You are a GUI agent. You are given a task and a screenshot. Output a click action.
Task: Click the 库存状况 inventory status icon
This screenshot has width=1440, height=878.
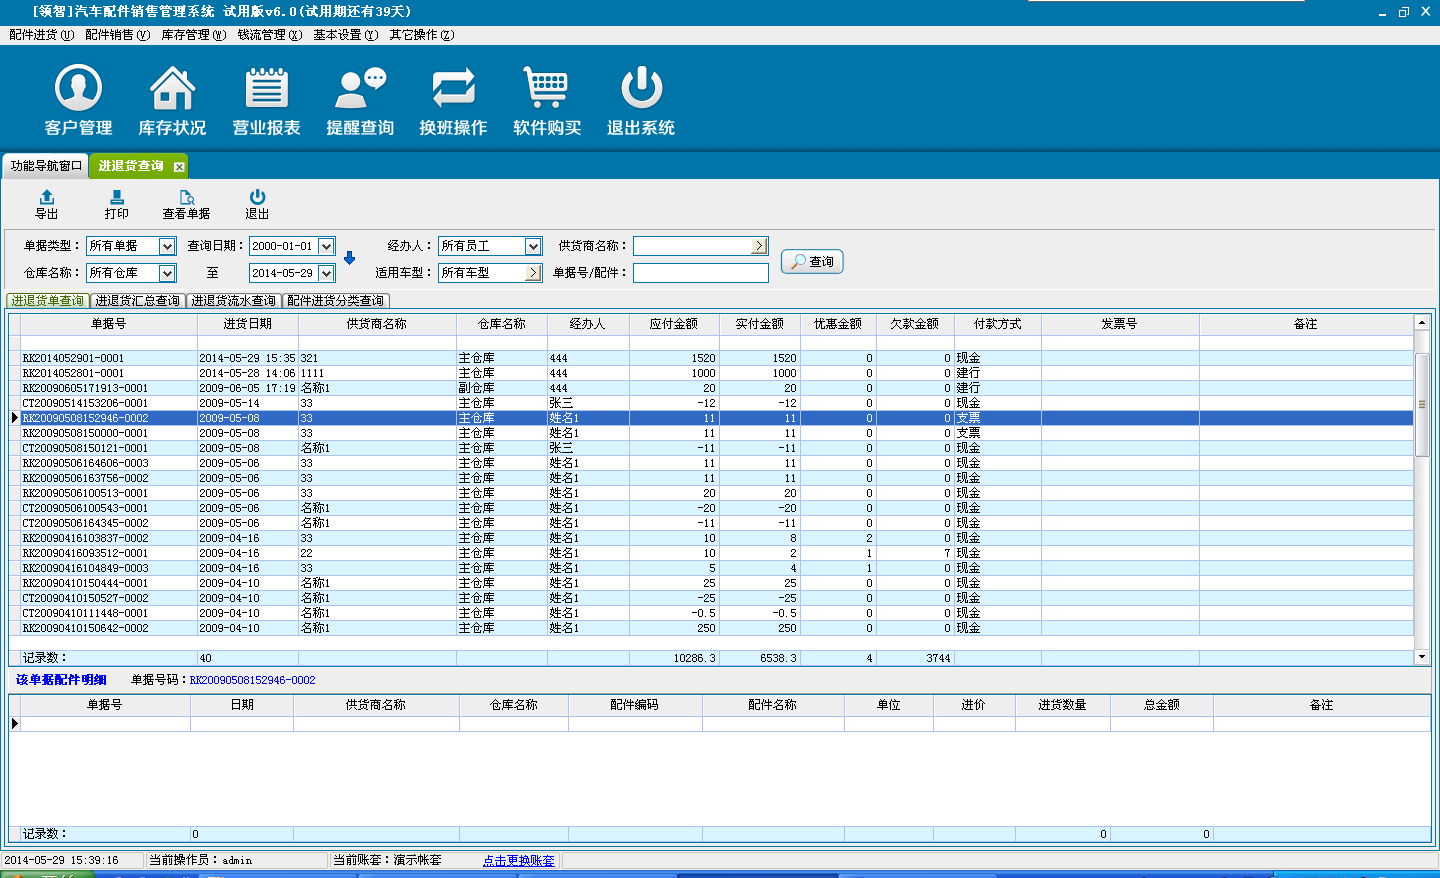(x=172, y=89)
